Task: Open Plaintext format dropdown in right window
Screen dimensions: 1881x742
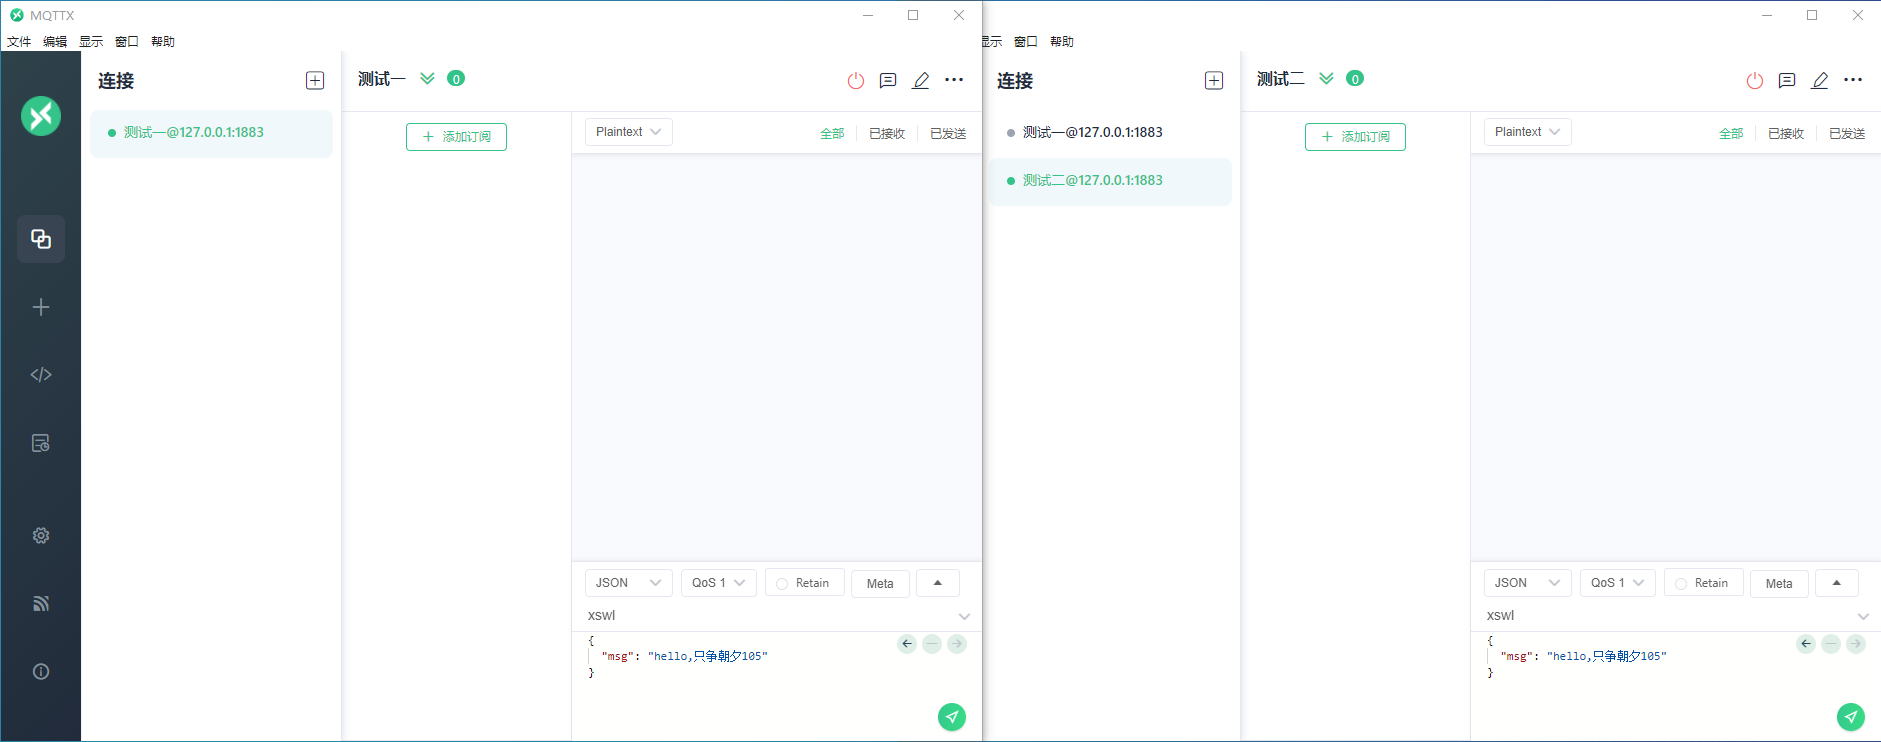Action: click(x=1528, y=132)
